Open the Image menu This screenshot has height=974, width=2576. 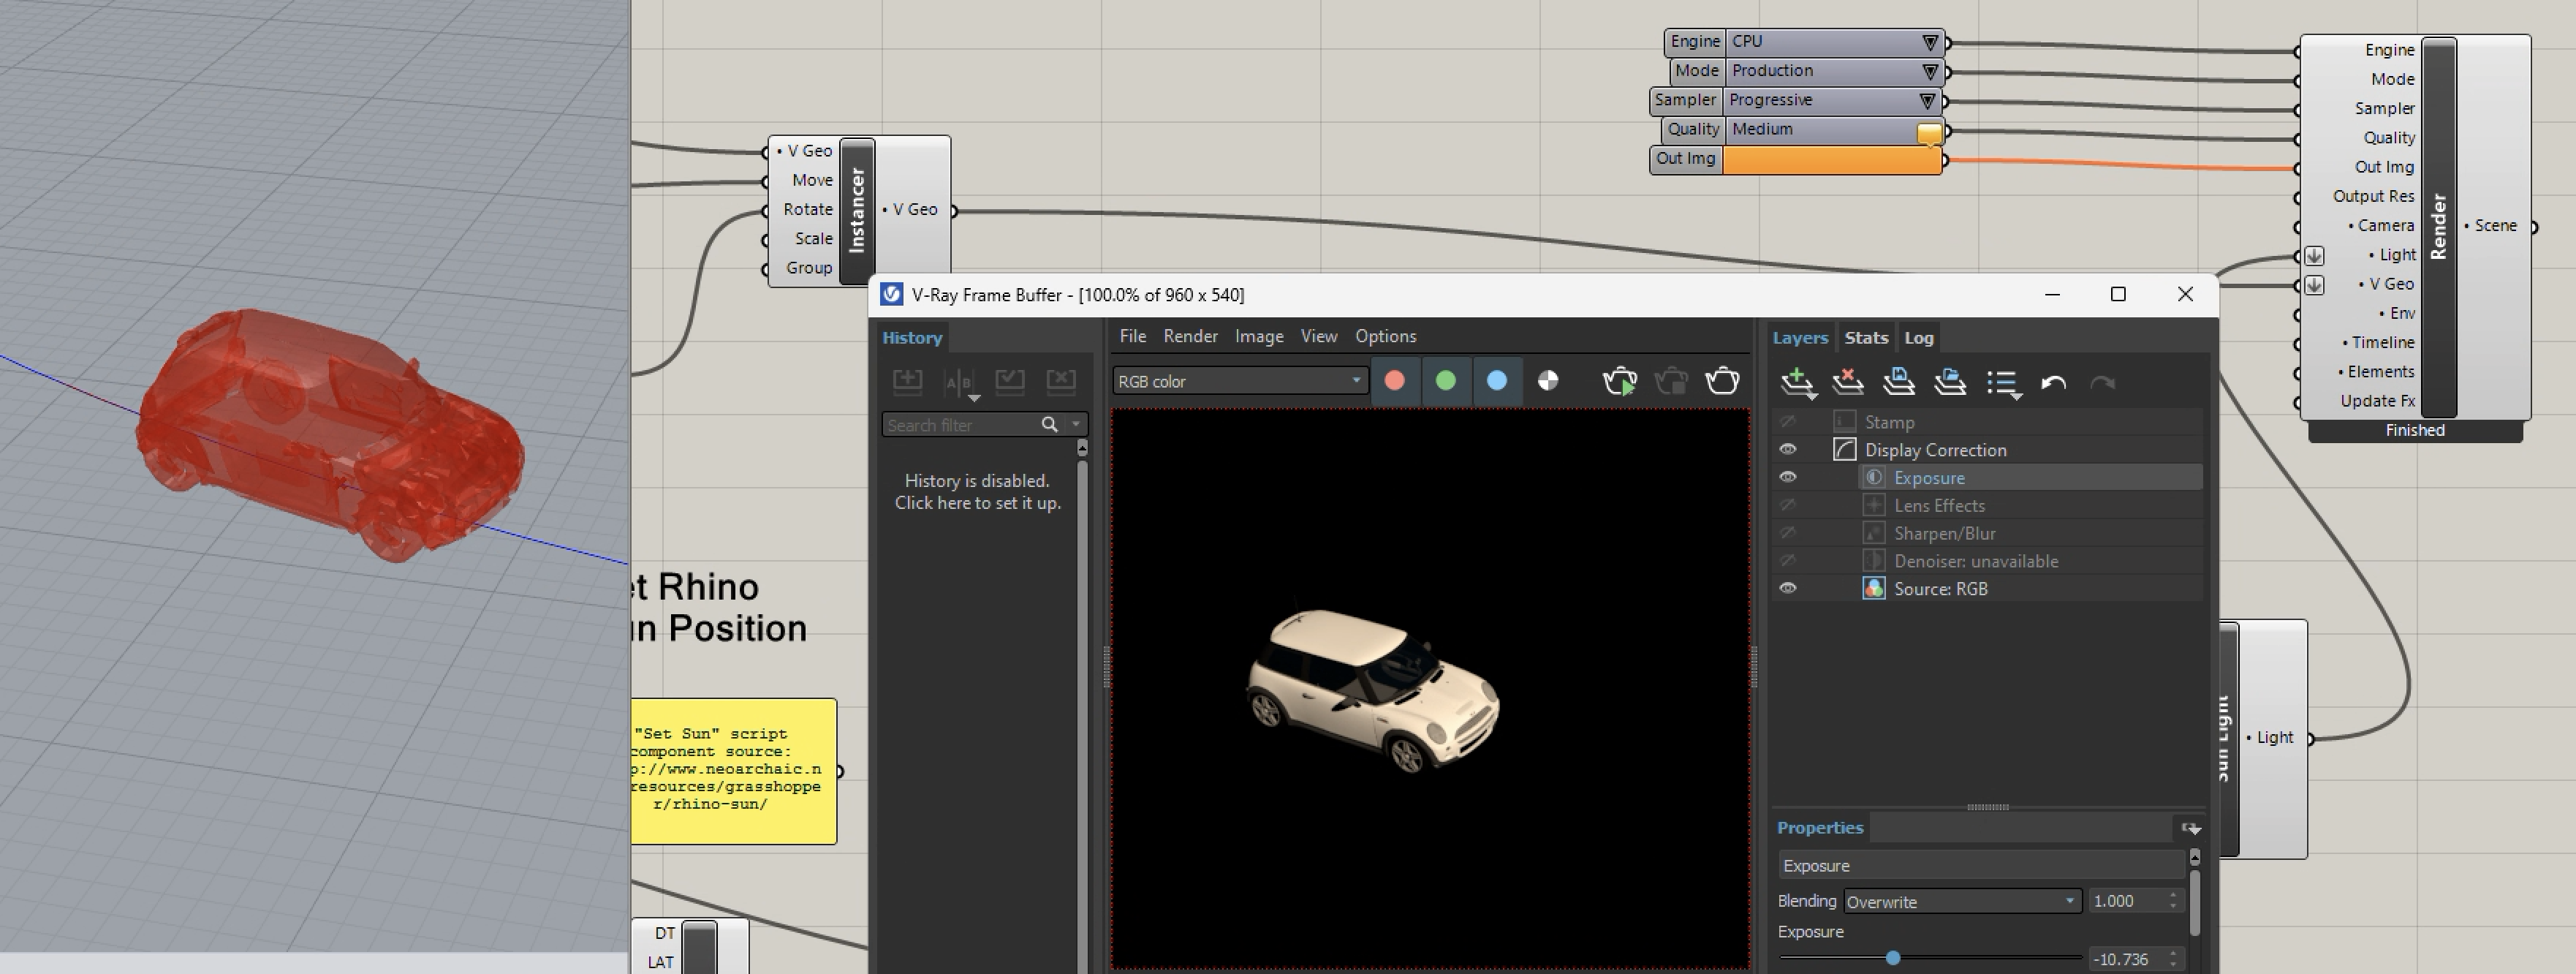[1259, 337]
